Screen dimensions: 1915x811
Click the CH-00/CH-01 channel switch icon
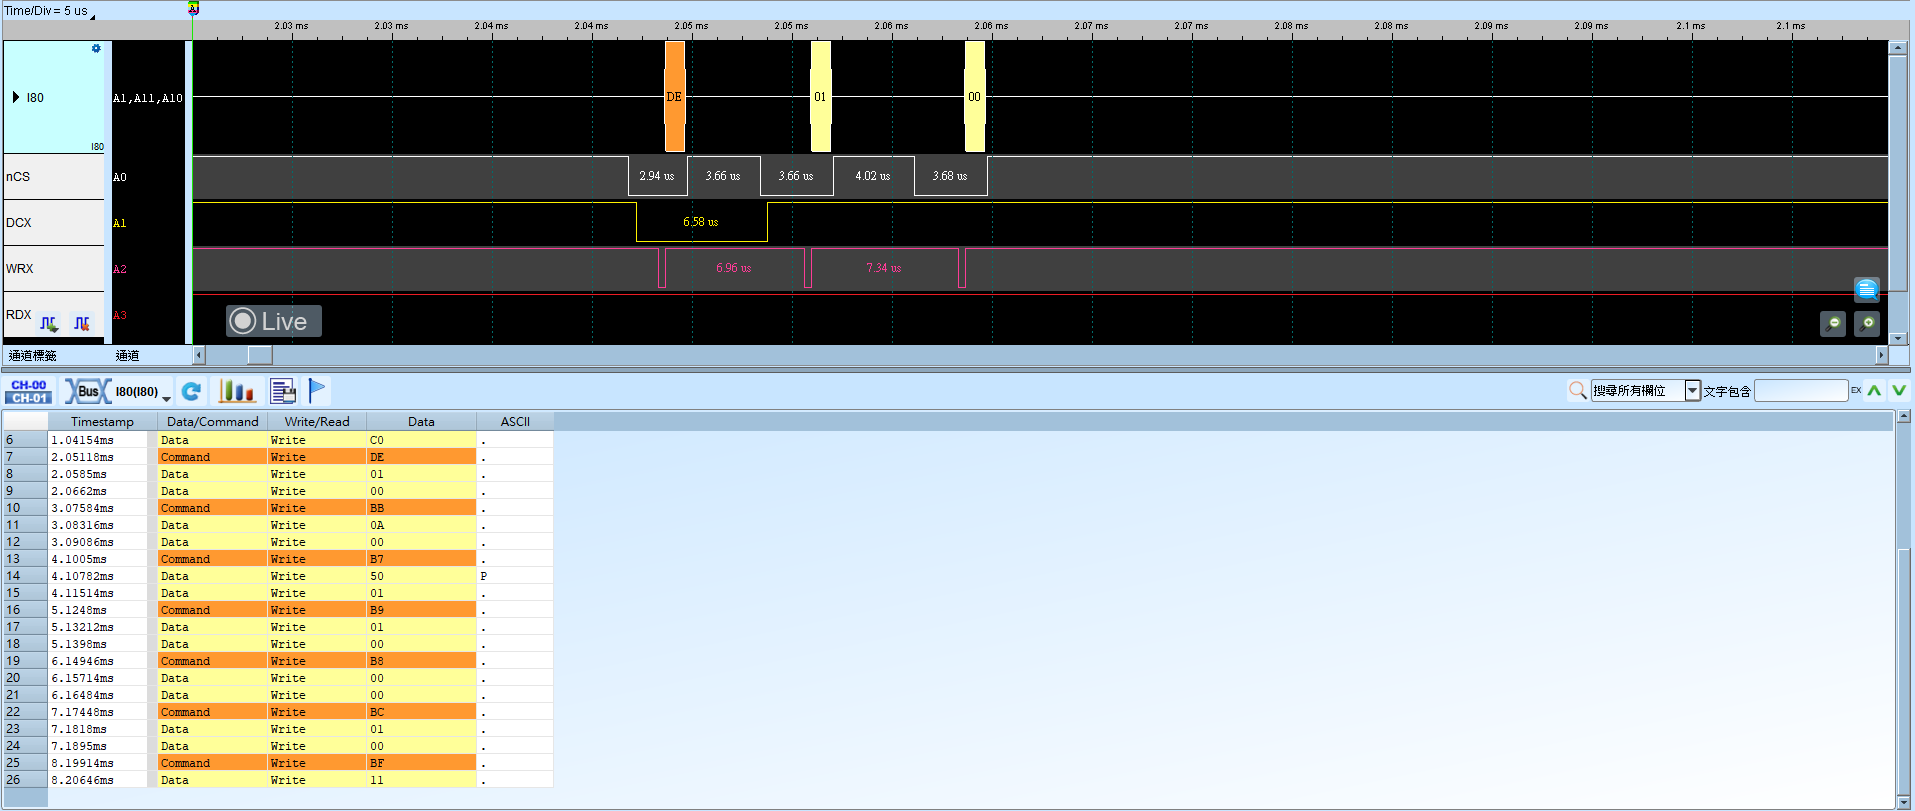[x=29, y=391]
